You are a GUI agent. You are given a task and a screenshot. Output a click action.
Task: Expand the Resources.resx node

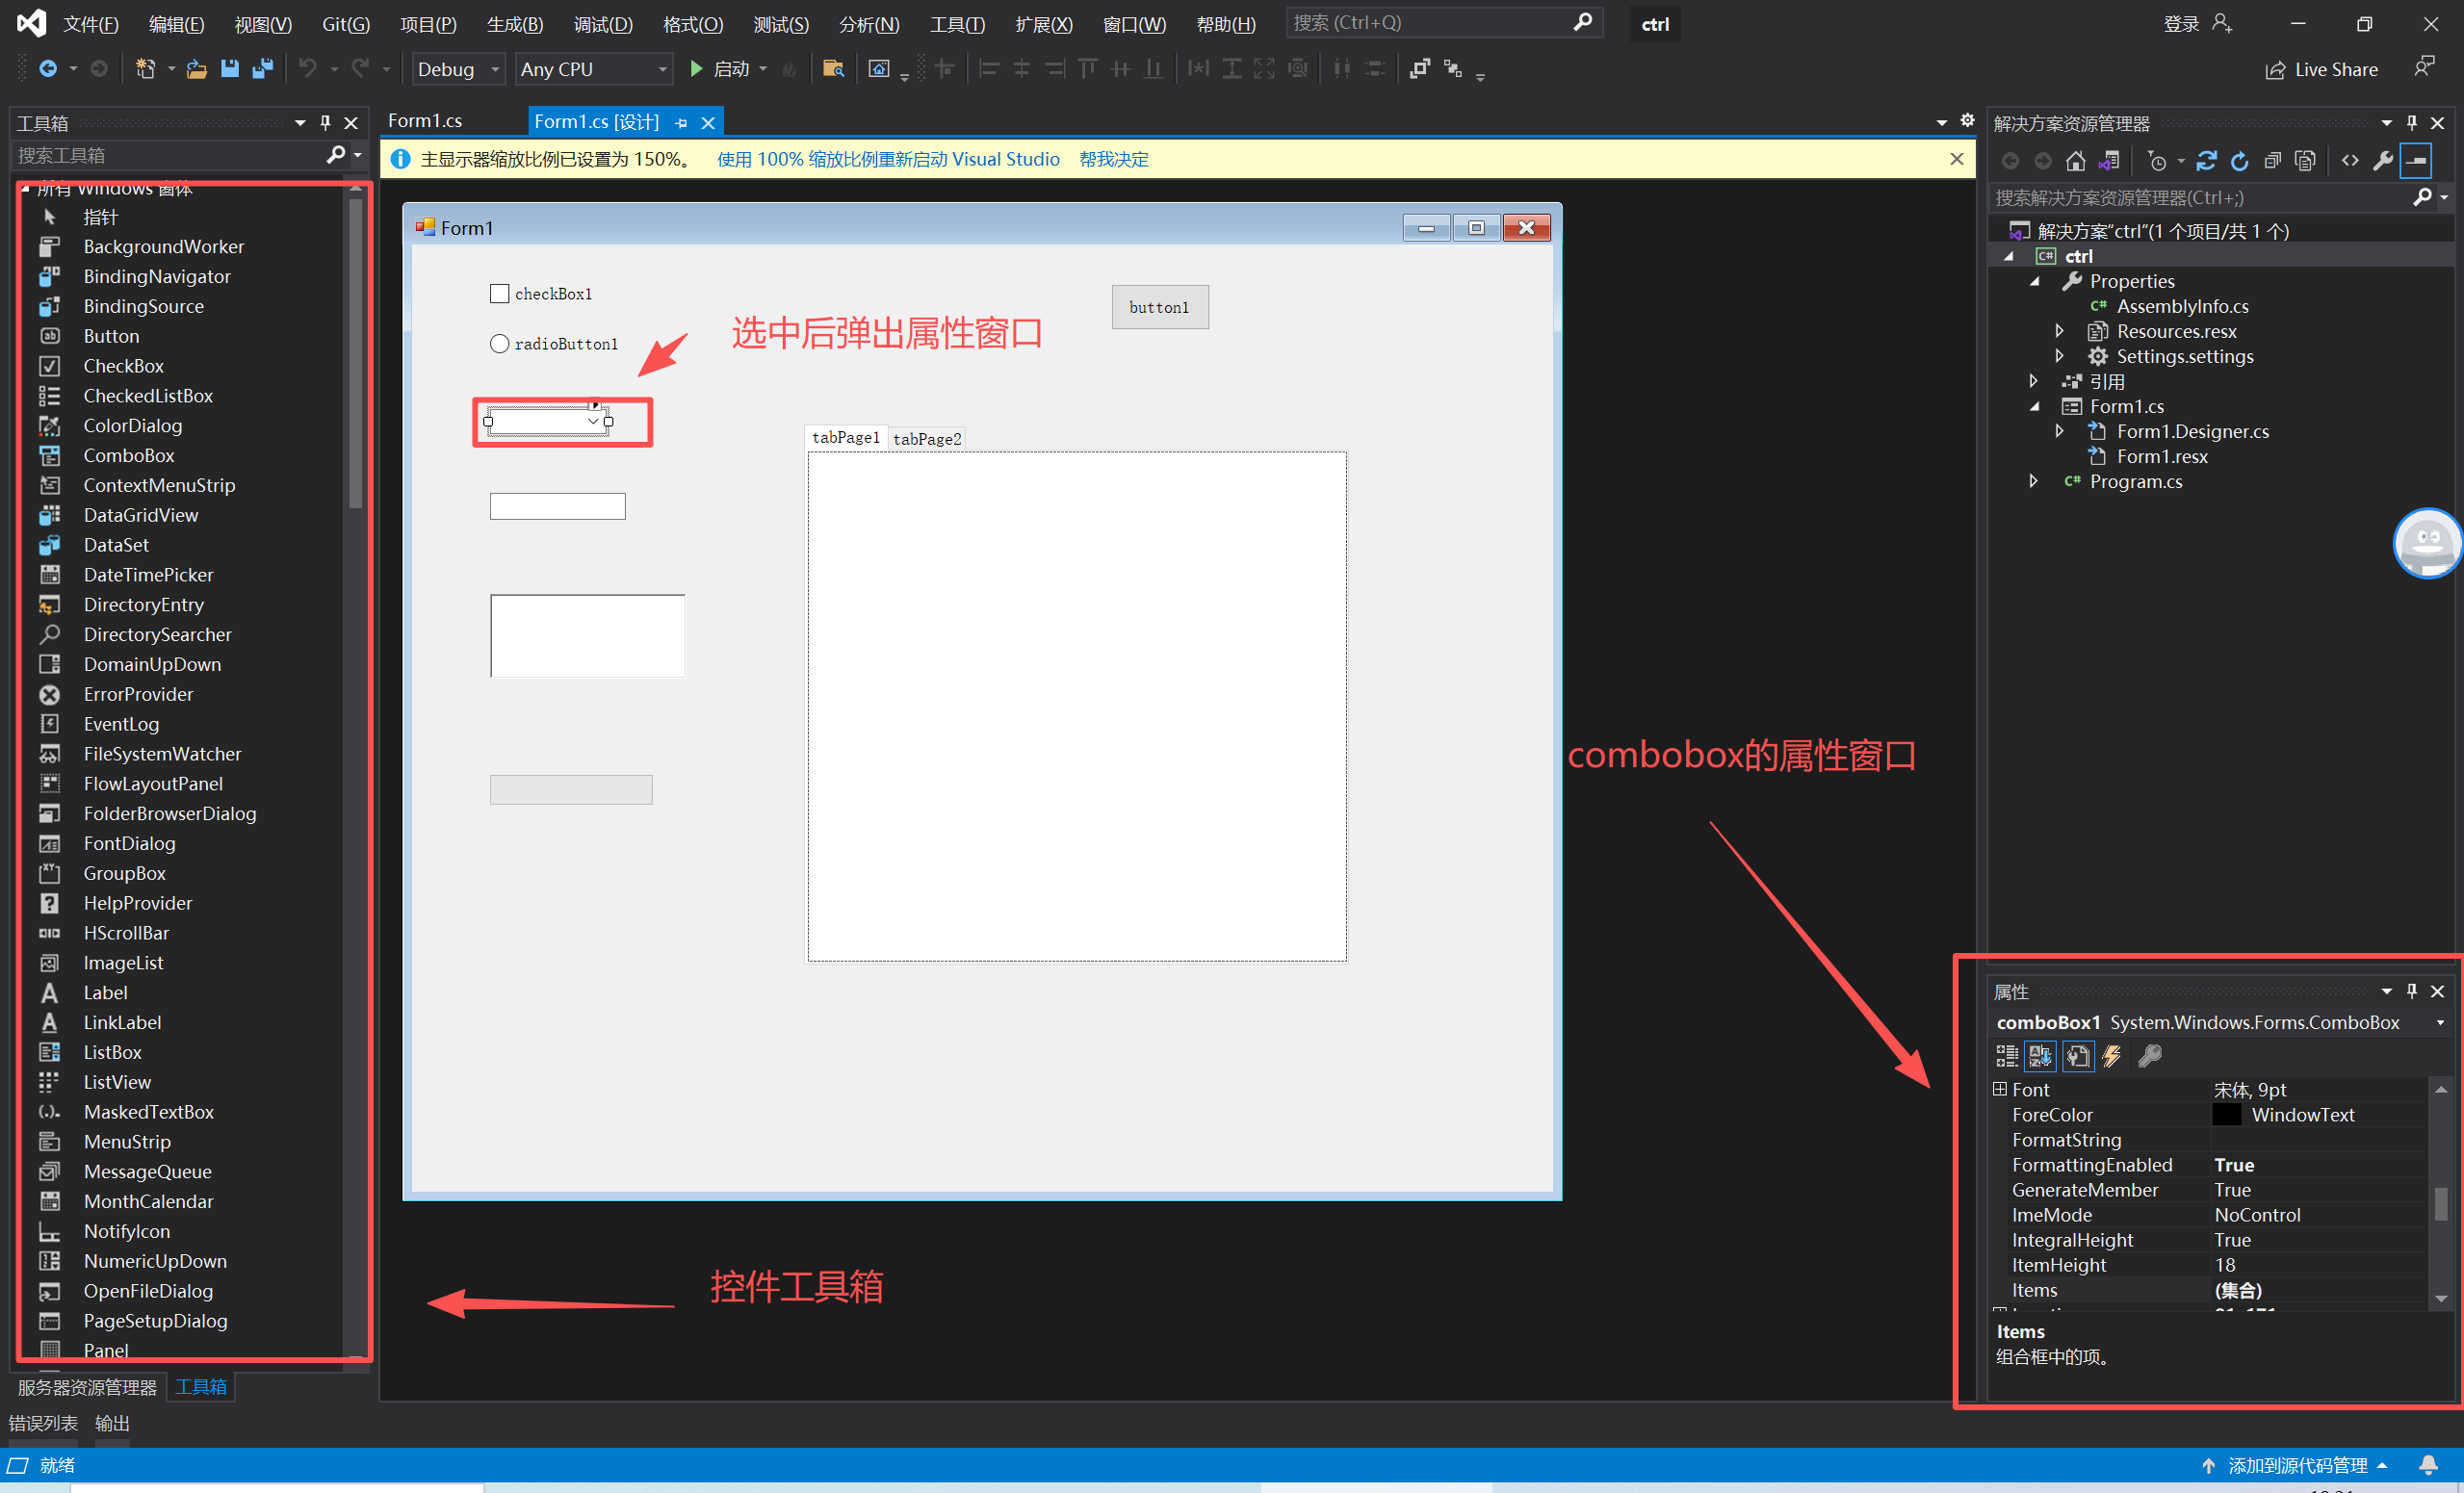point(2059,330)
